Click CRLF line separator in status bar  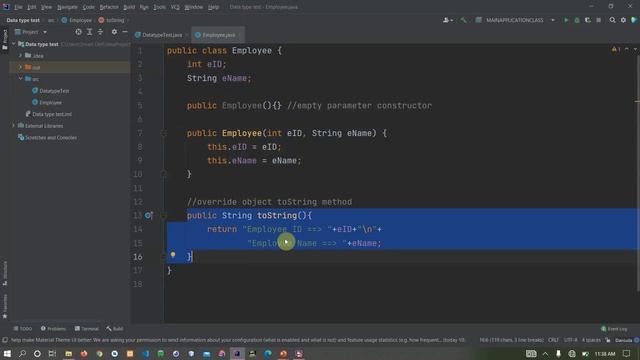pyautogui.click(x=553, y=340)
